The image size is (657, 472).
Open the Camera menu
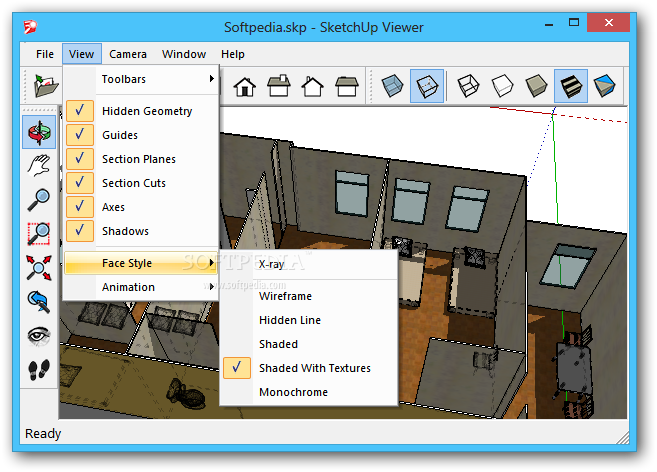[x=128, y=54]
